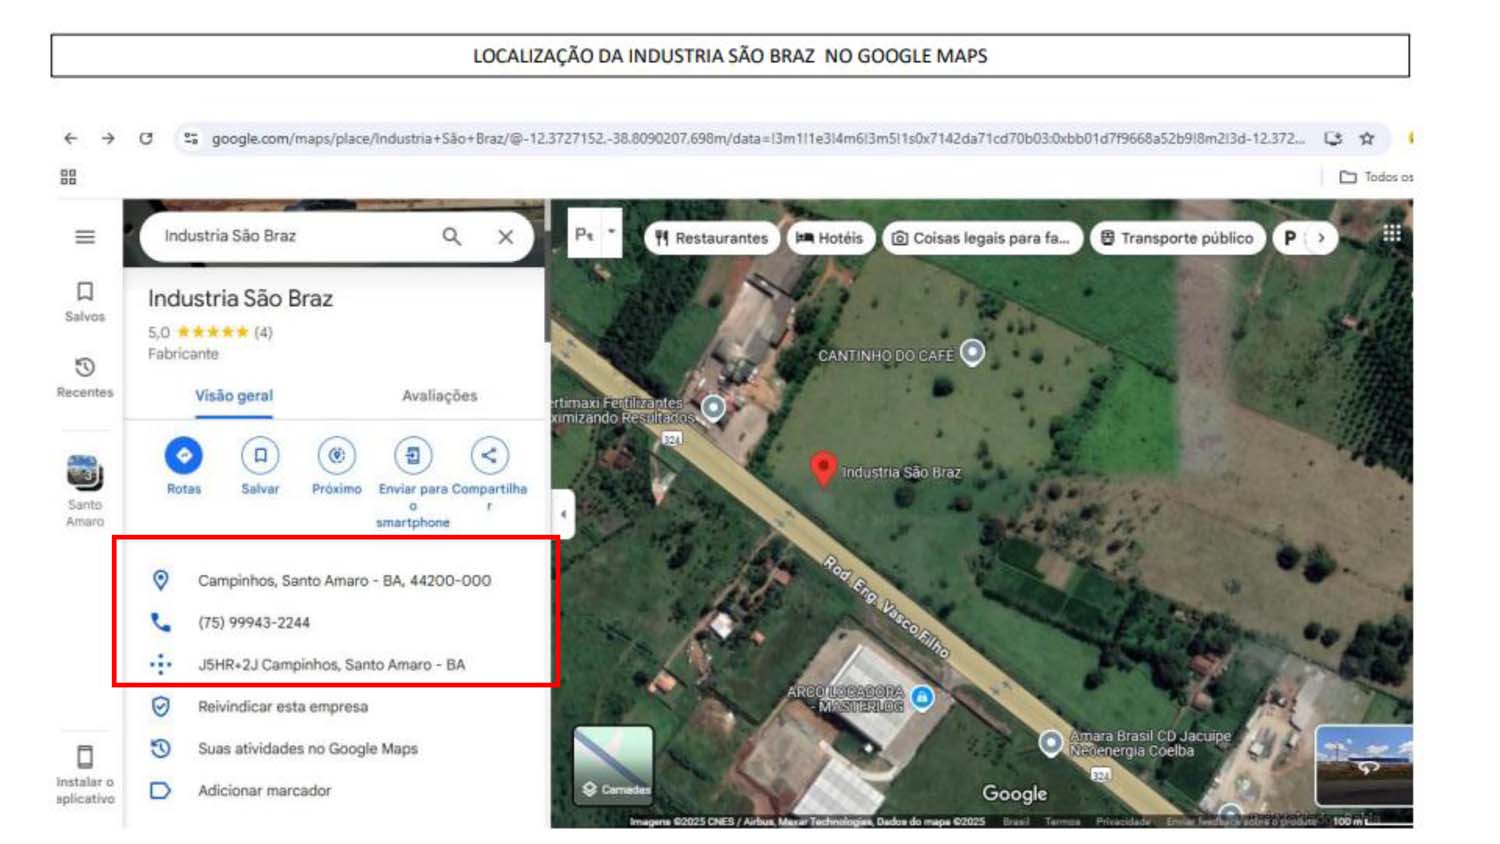Image resolution: width=1500 pixels, height=844 pixels.
Task: Click the search magnifier icon
Action: 452,236
